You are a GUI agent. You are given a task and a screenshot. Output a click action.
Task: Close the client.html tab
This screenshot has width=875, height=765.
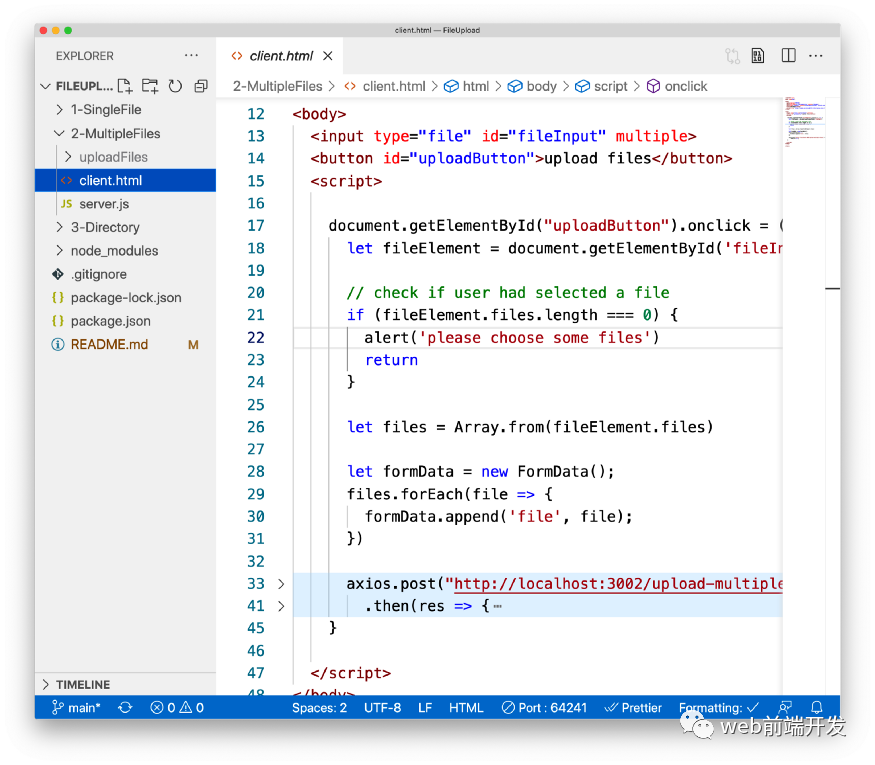(x=328, y=56)
